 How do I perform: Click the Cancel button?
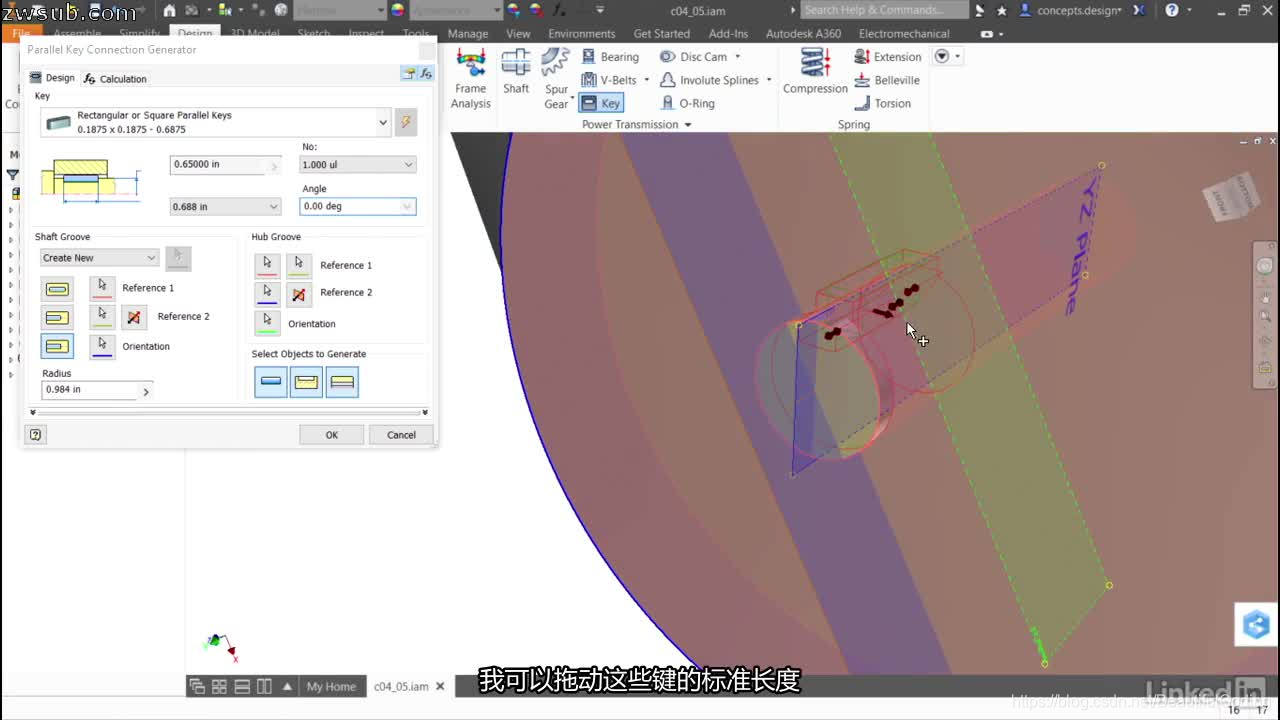click(401, 435)
